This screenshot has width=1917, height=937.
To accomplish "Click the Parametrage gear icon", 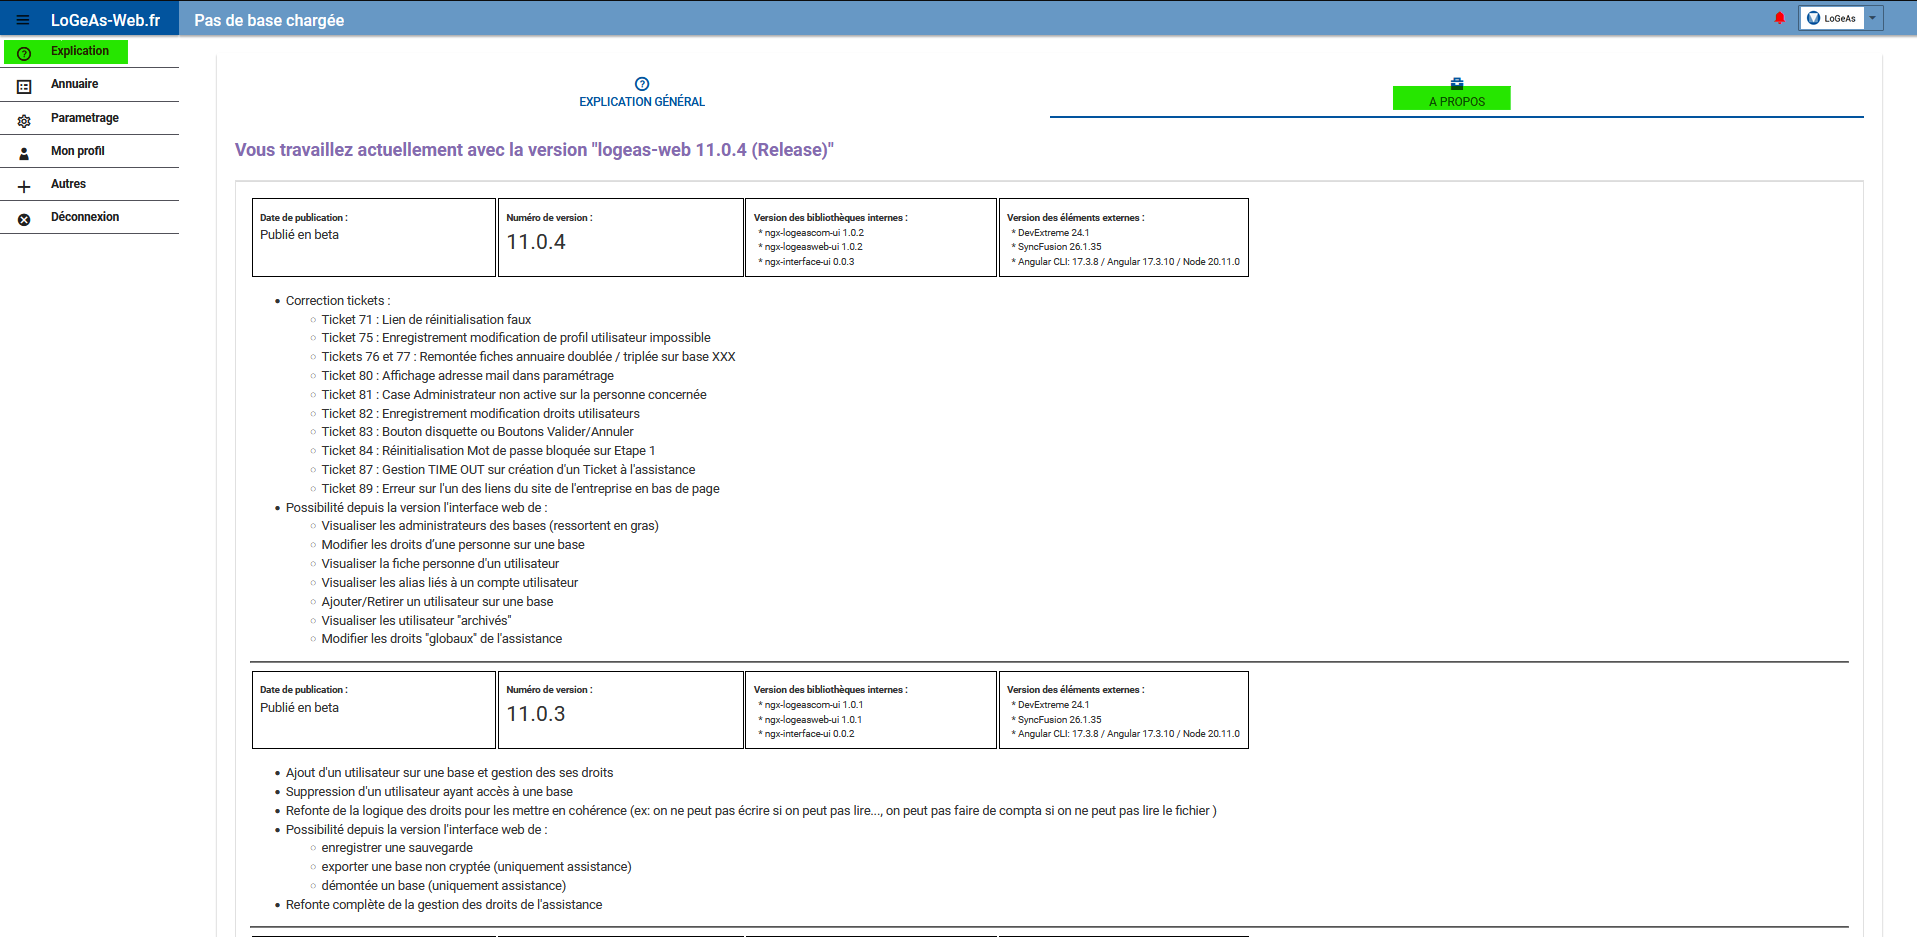I will 24,121.
